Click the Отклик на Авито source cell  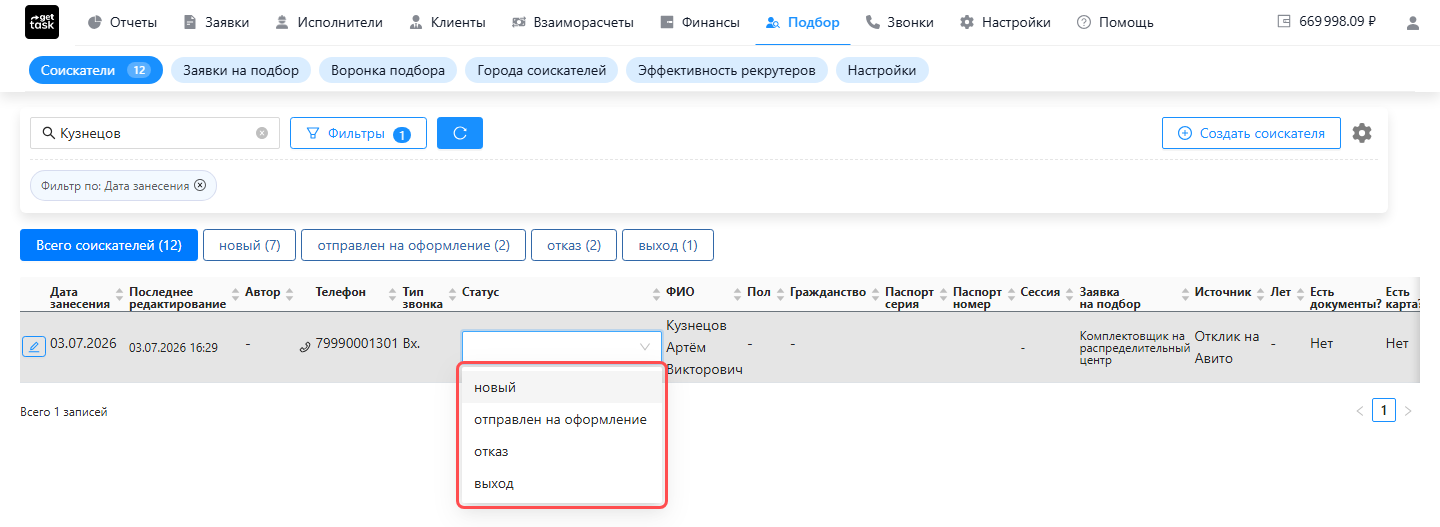(x=1227, y=347)
